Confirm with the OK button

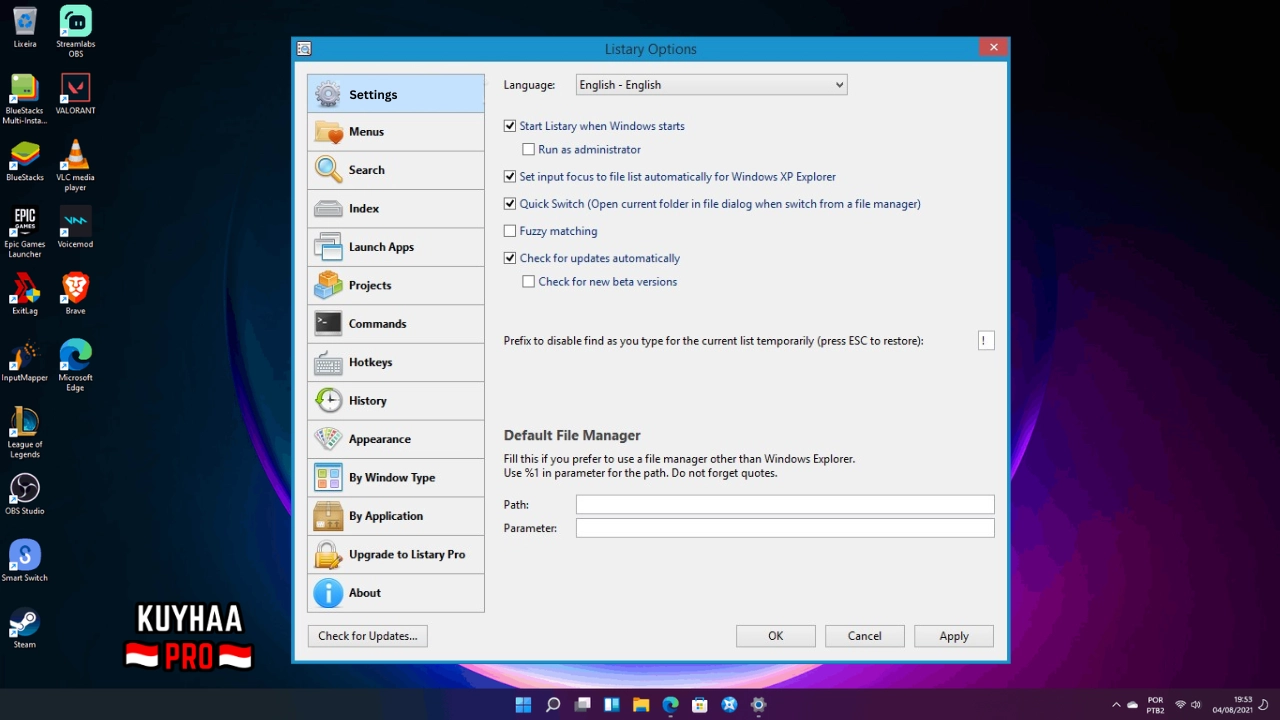(776, 636)
